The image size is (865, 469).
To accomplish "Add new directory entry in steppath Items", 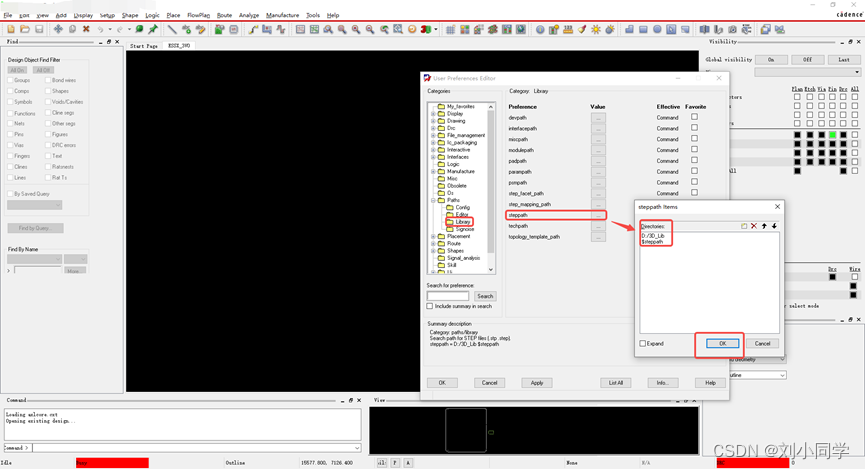I will tap(744, 226).
